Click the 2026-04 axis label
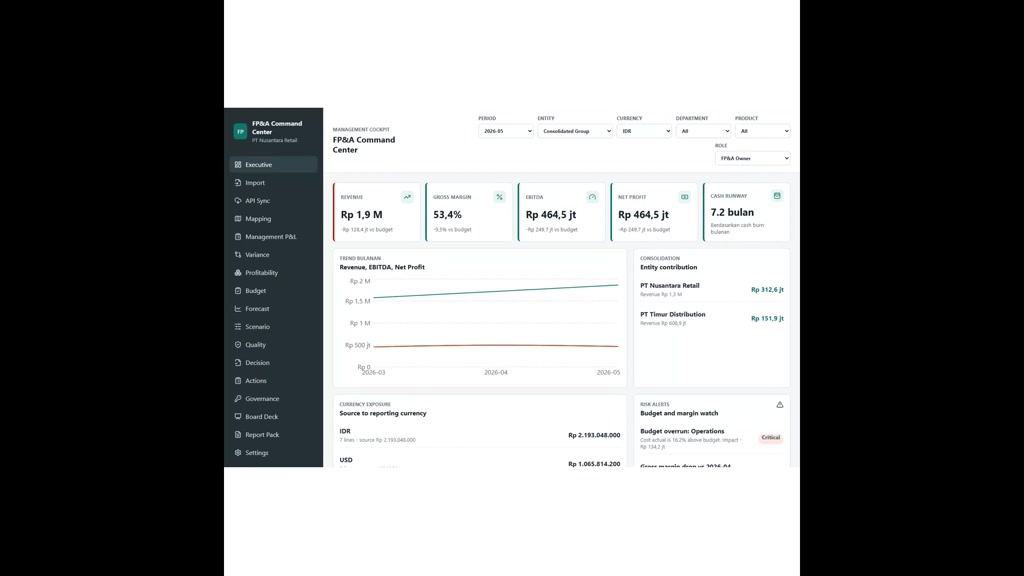The height and width of the screenshot is (576, 1024). (496, 372)
